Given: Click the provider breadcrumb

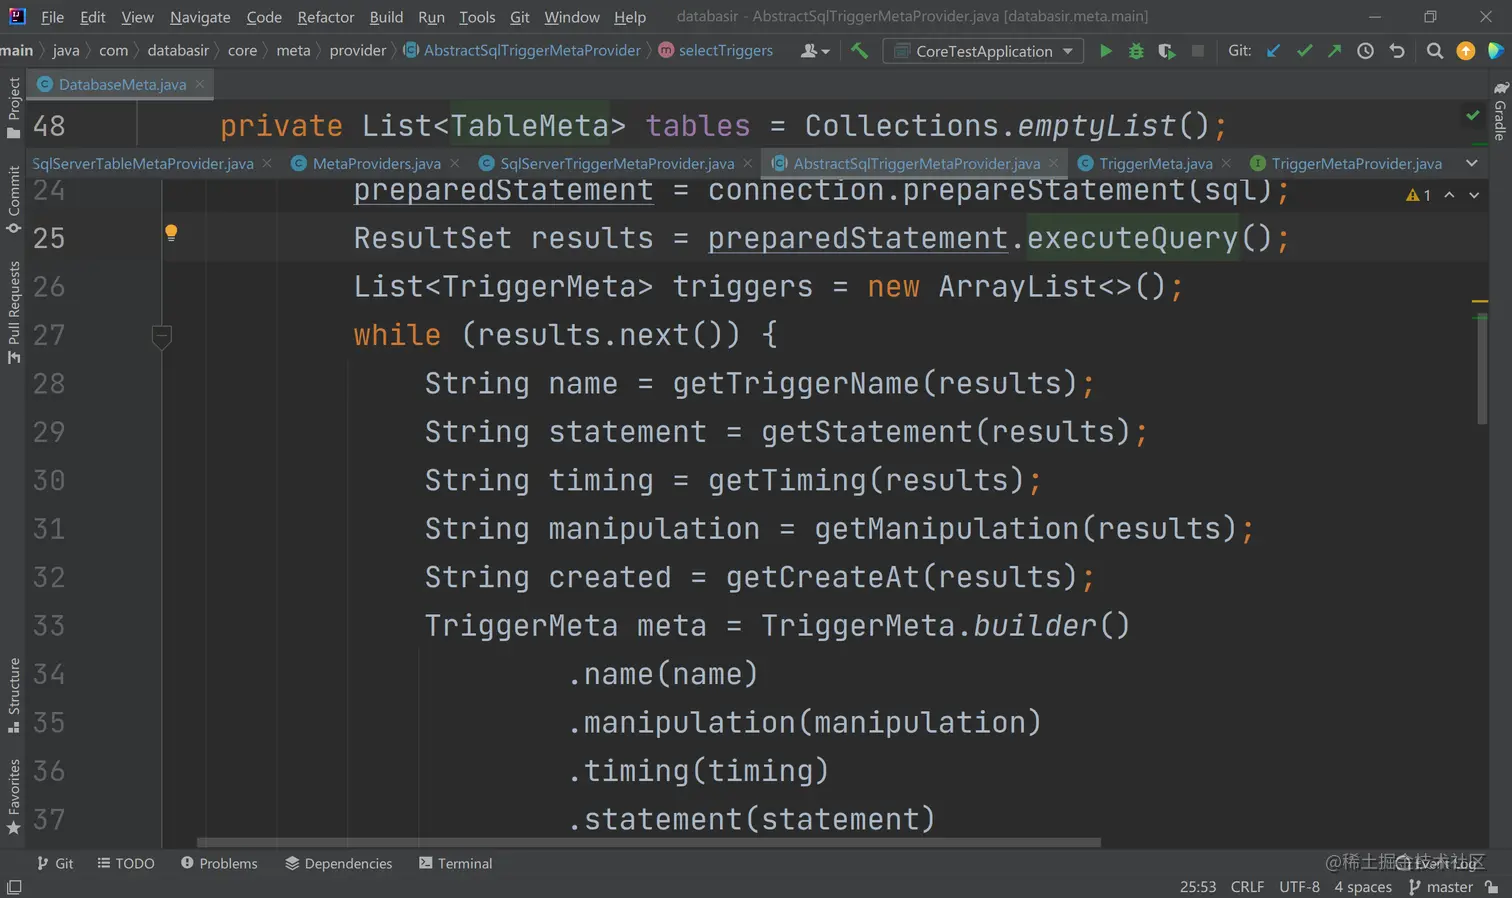Looking at the screenshot, I should [x=358, y=50].
